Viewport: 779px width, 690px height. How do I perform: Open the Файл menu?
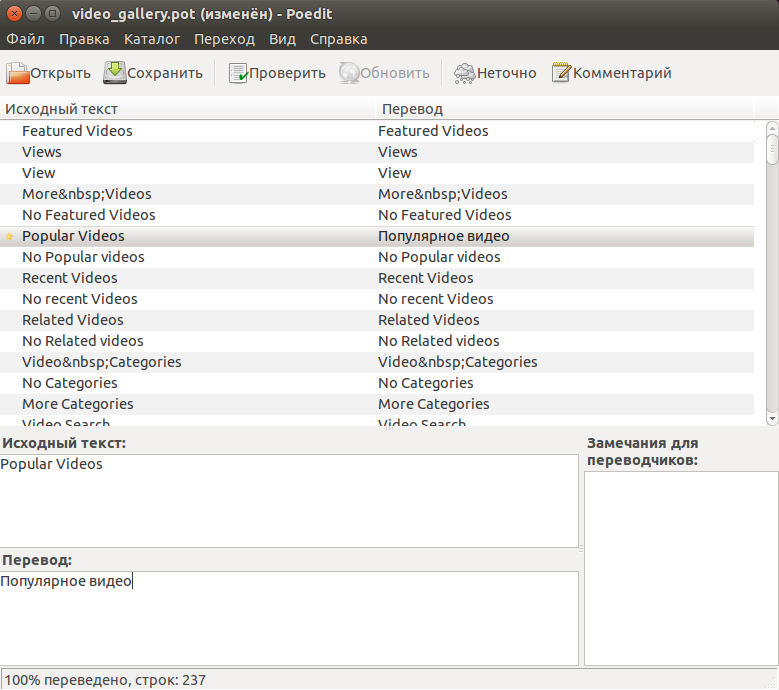pos(25,39)
